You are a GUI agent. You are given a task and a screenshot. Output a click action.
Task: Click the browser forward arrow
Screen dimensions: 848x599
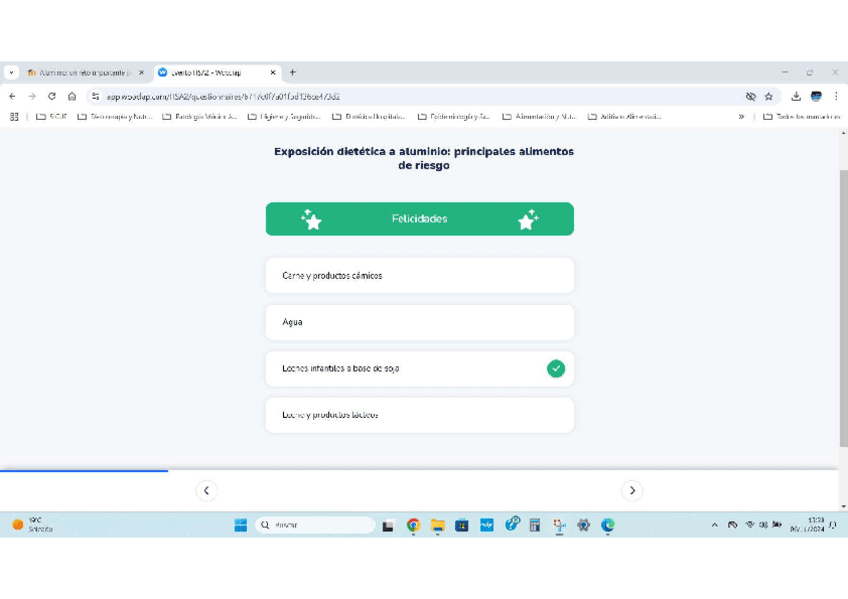tap(32, 96)
